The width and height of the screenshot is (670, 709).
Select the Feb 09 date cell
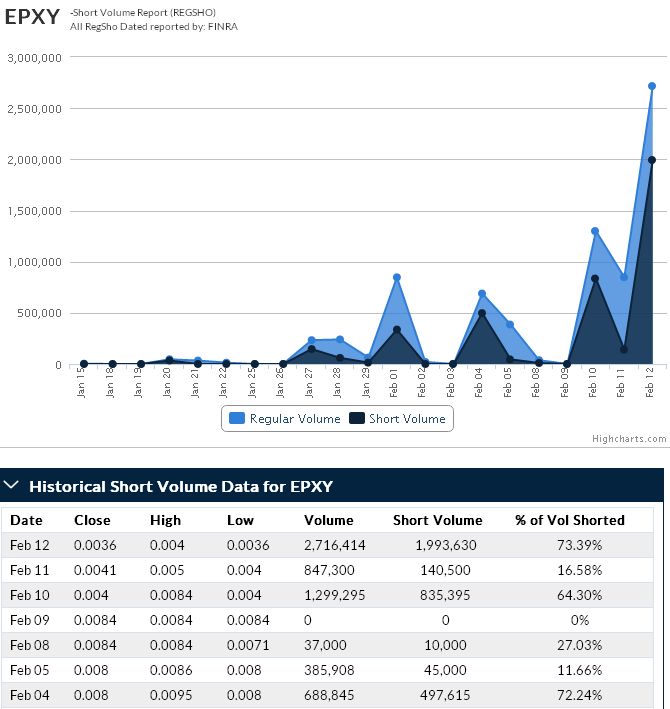point(30,620)
